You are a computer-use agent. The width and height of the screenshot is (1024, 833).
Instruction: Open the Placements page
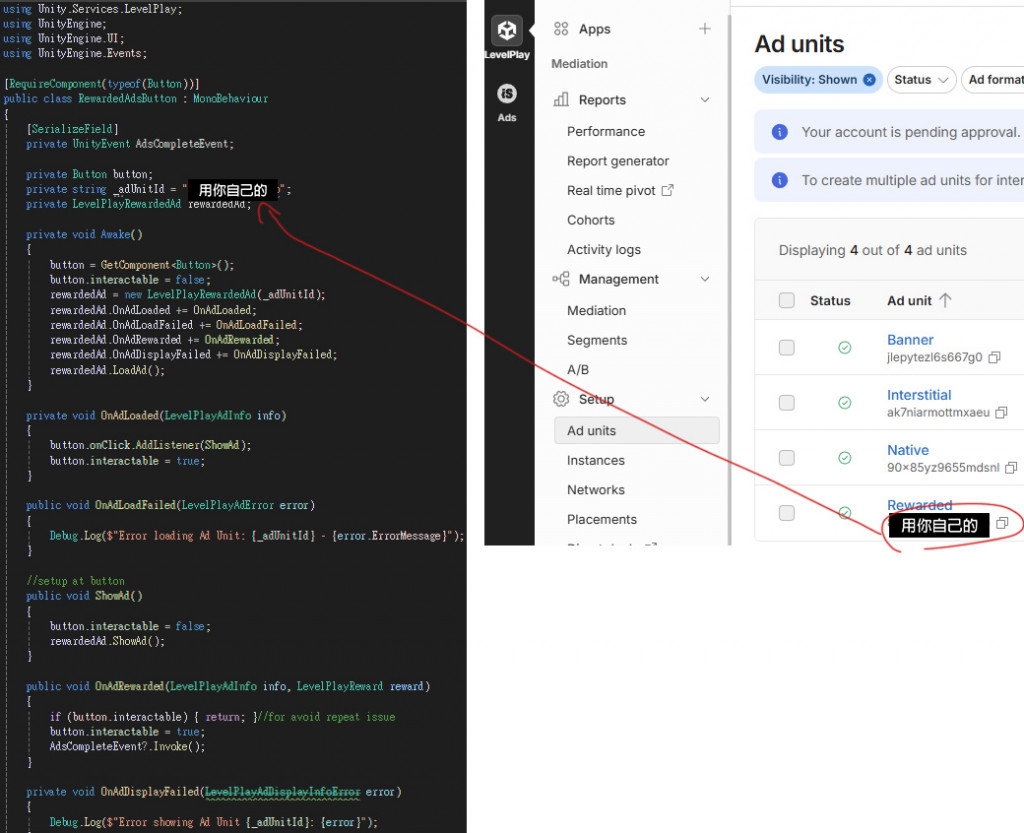[601, 519]
